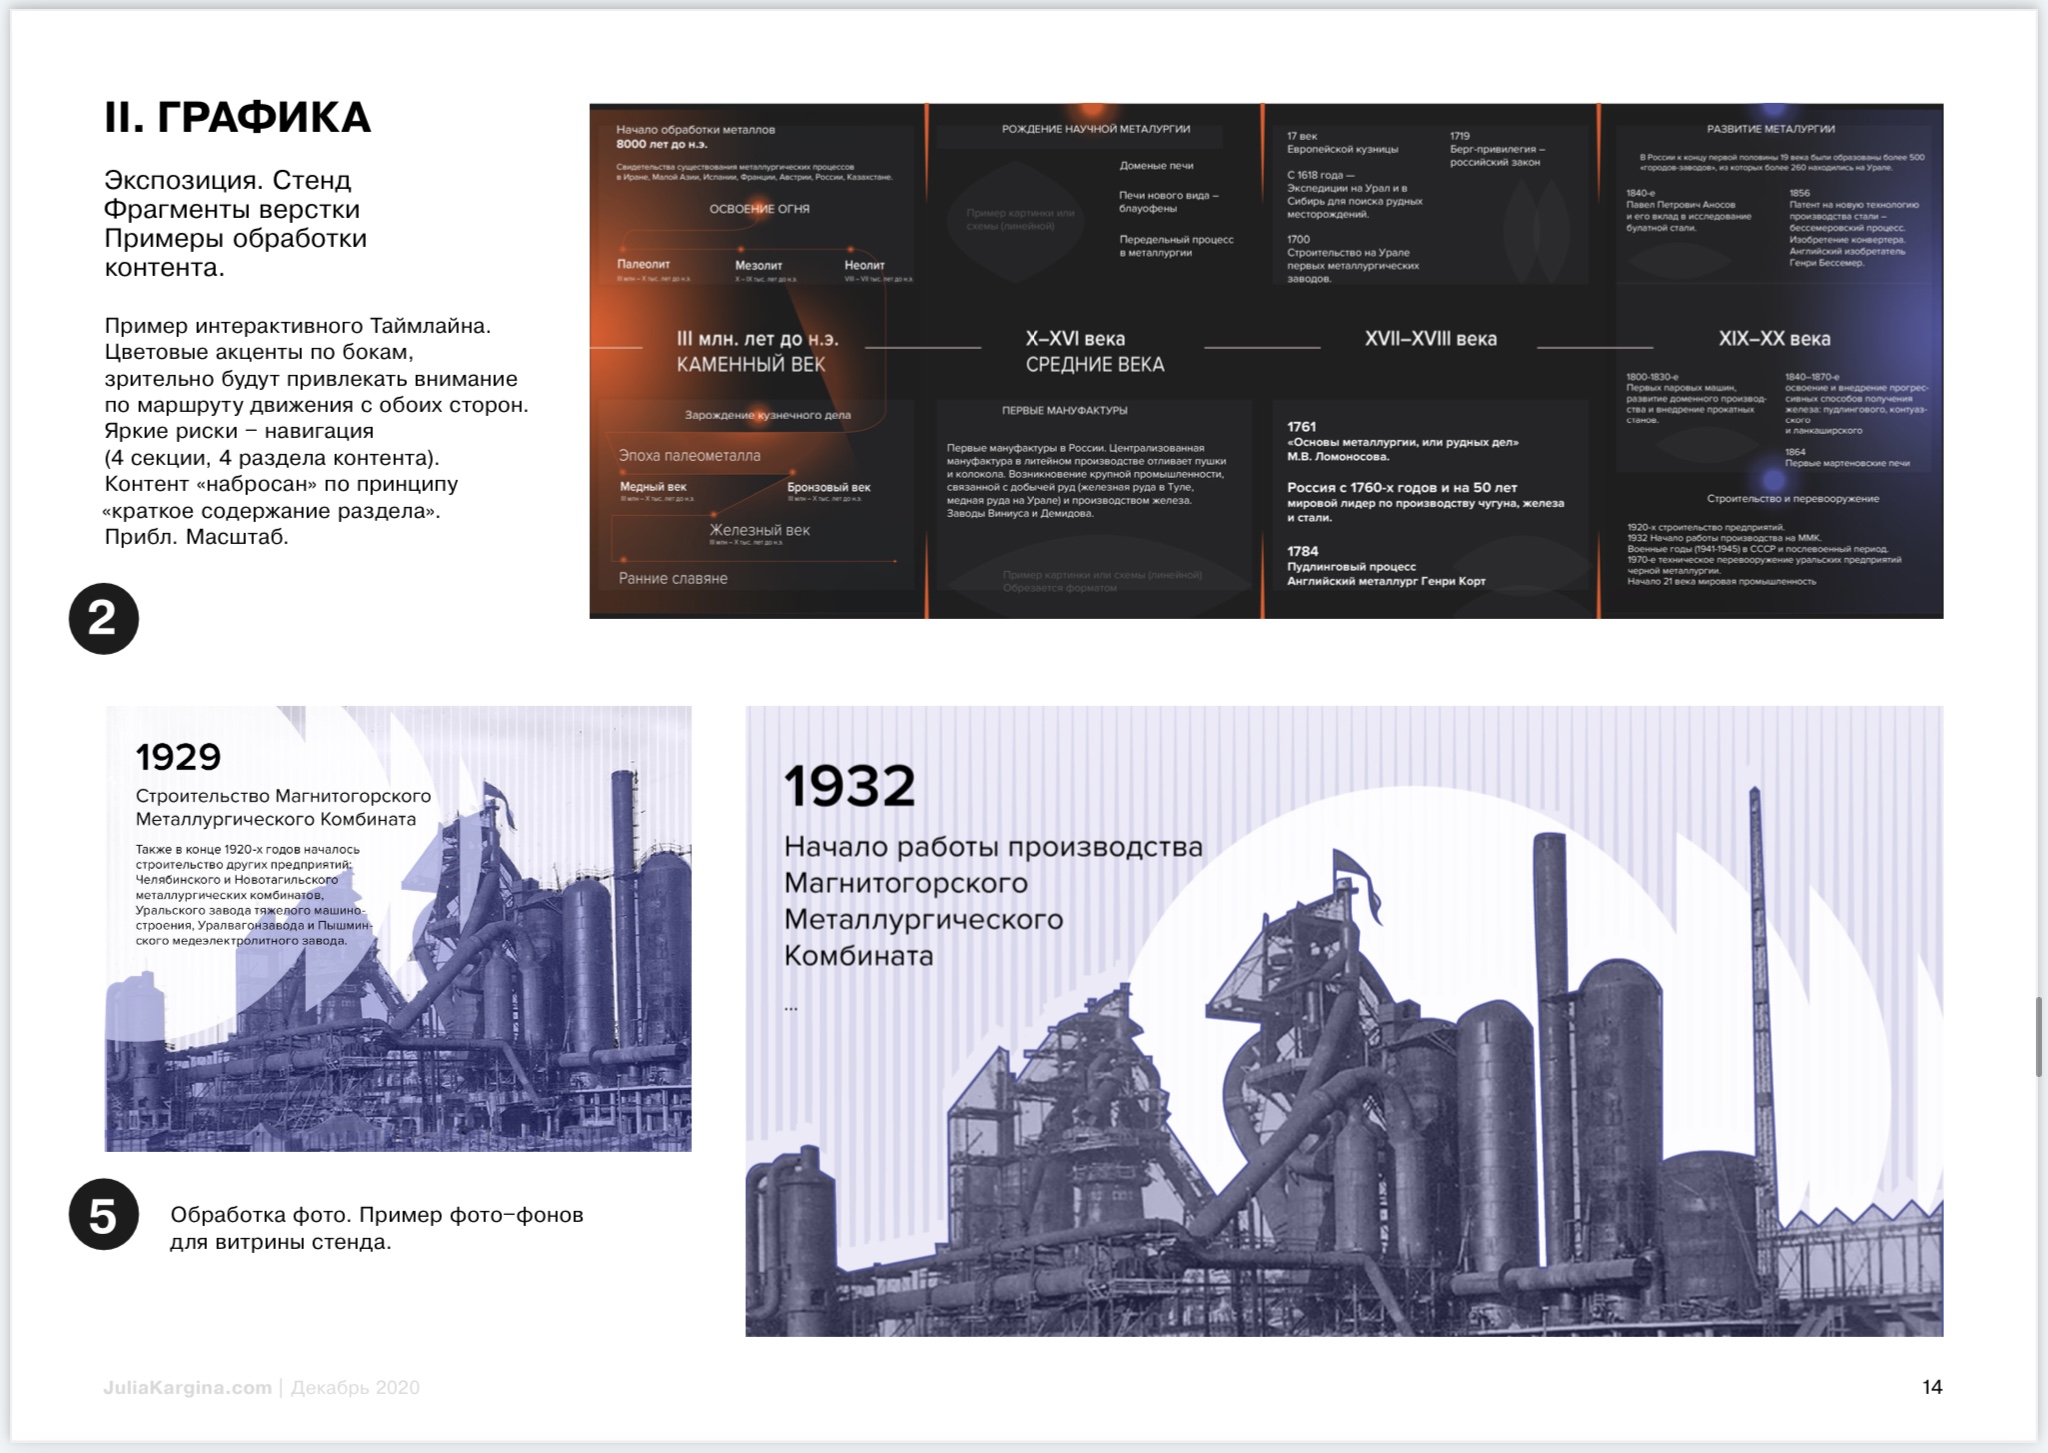The width and height of the screenshot is (2048, 1453).
Task: Click the 1784 "Пудлинговый процесс" entry
Action: coord(1386,566)
